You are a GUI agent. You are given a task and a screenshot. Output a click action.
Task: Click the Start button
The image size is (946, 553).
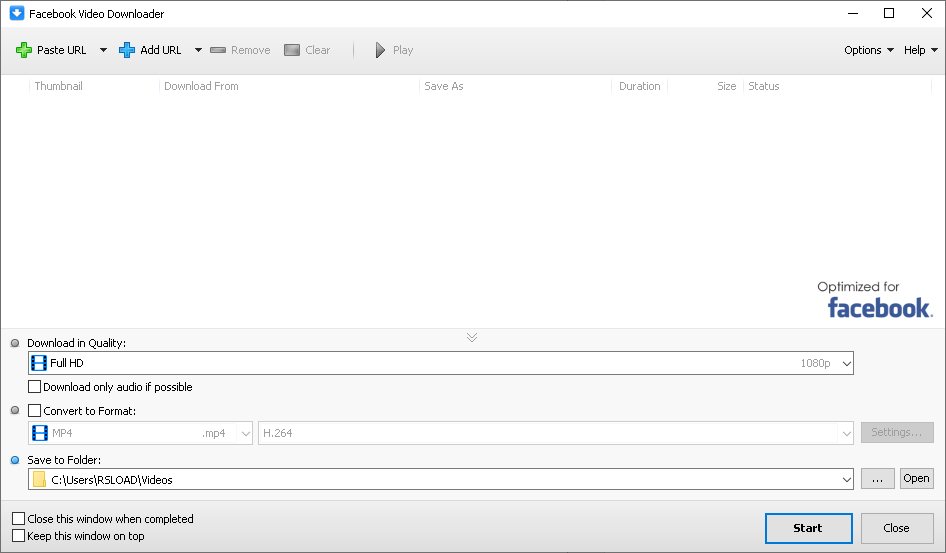click(808, 528)
